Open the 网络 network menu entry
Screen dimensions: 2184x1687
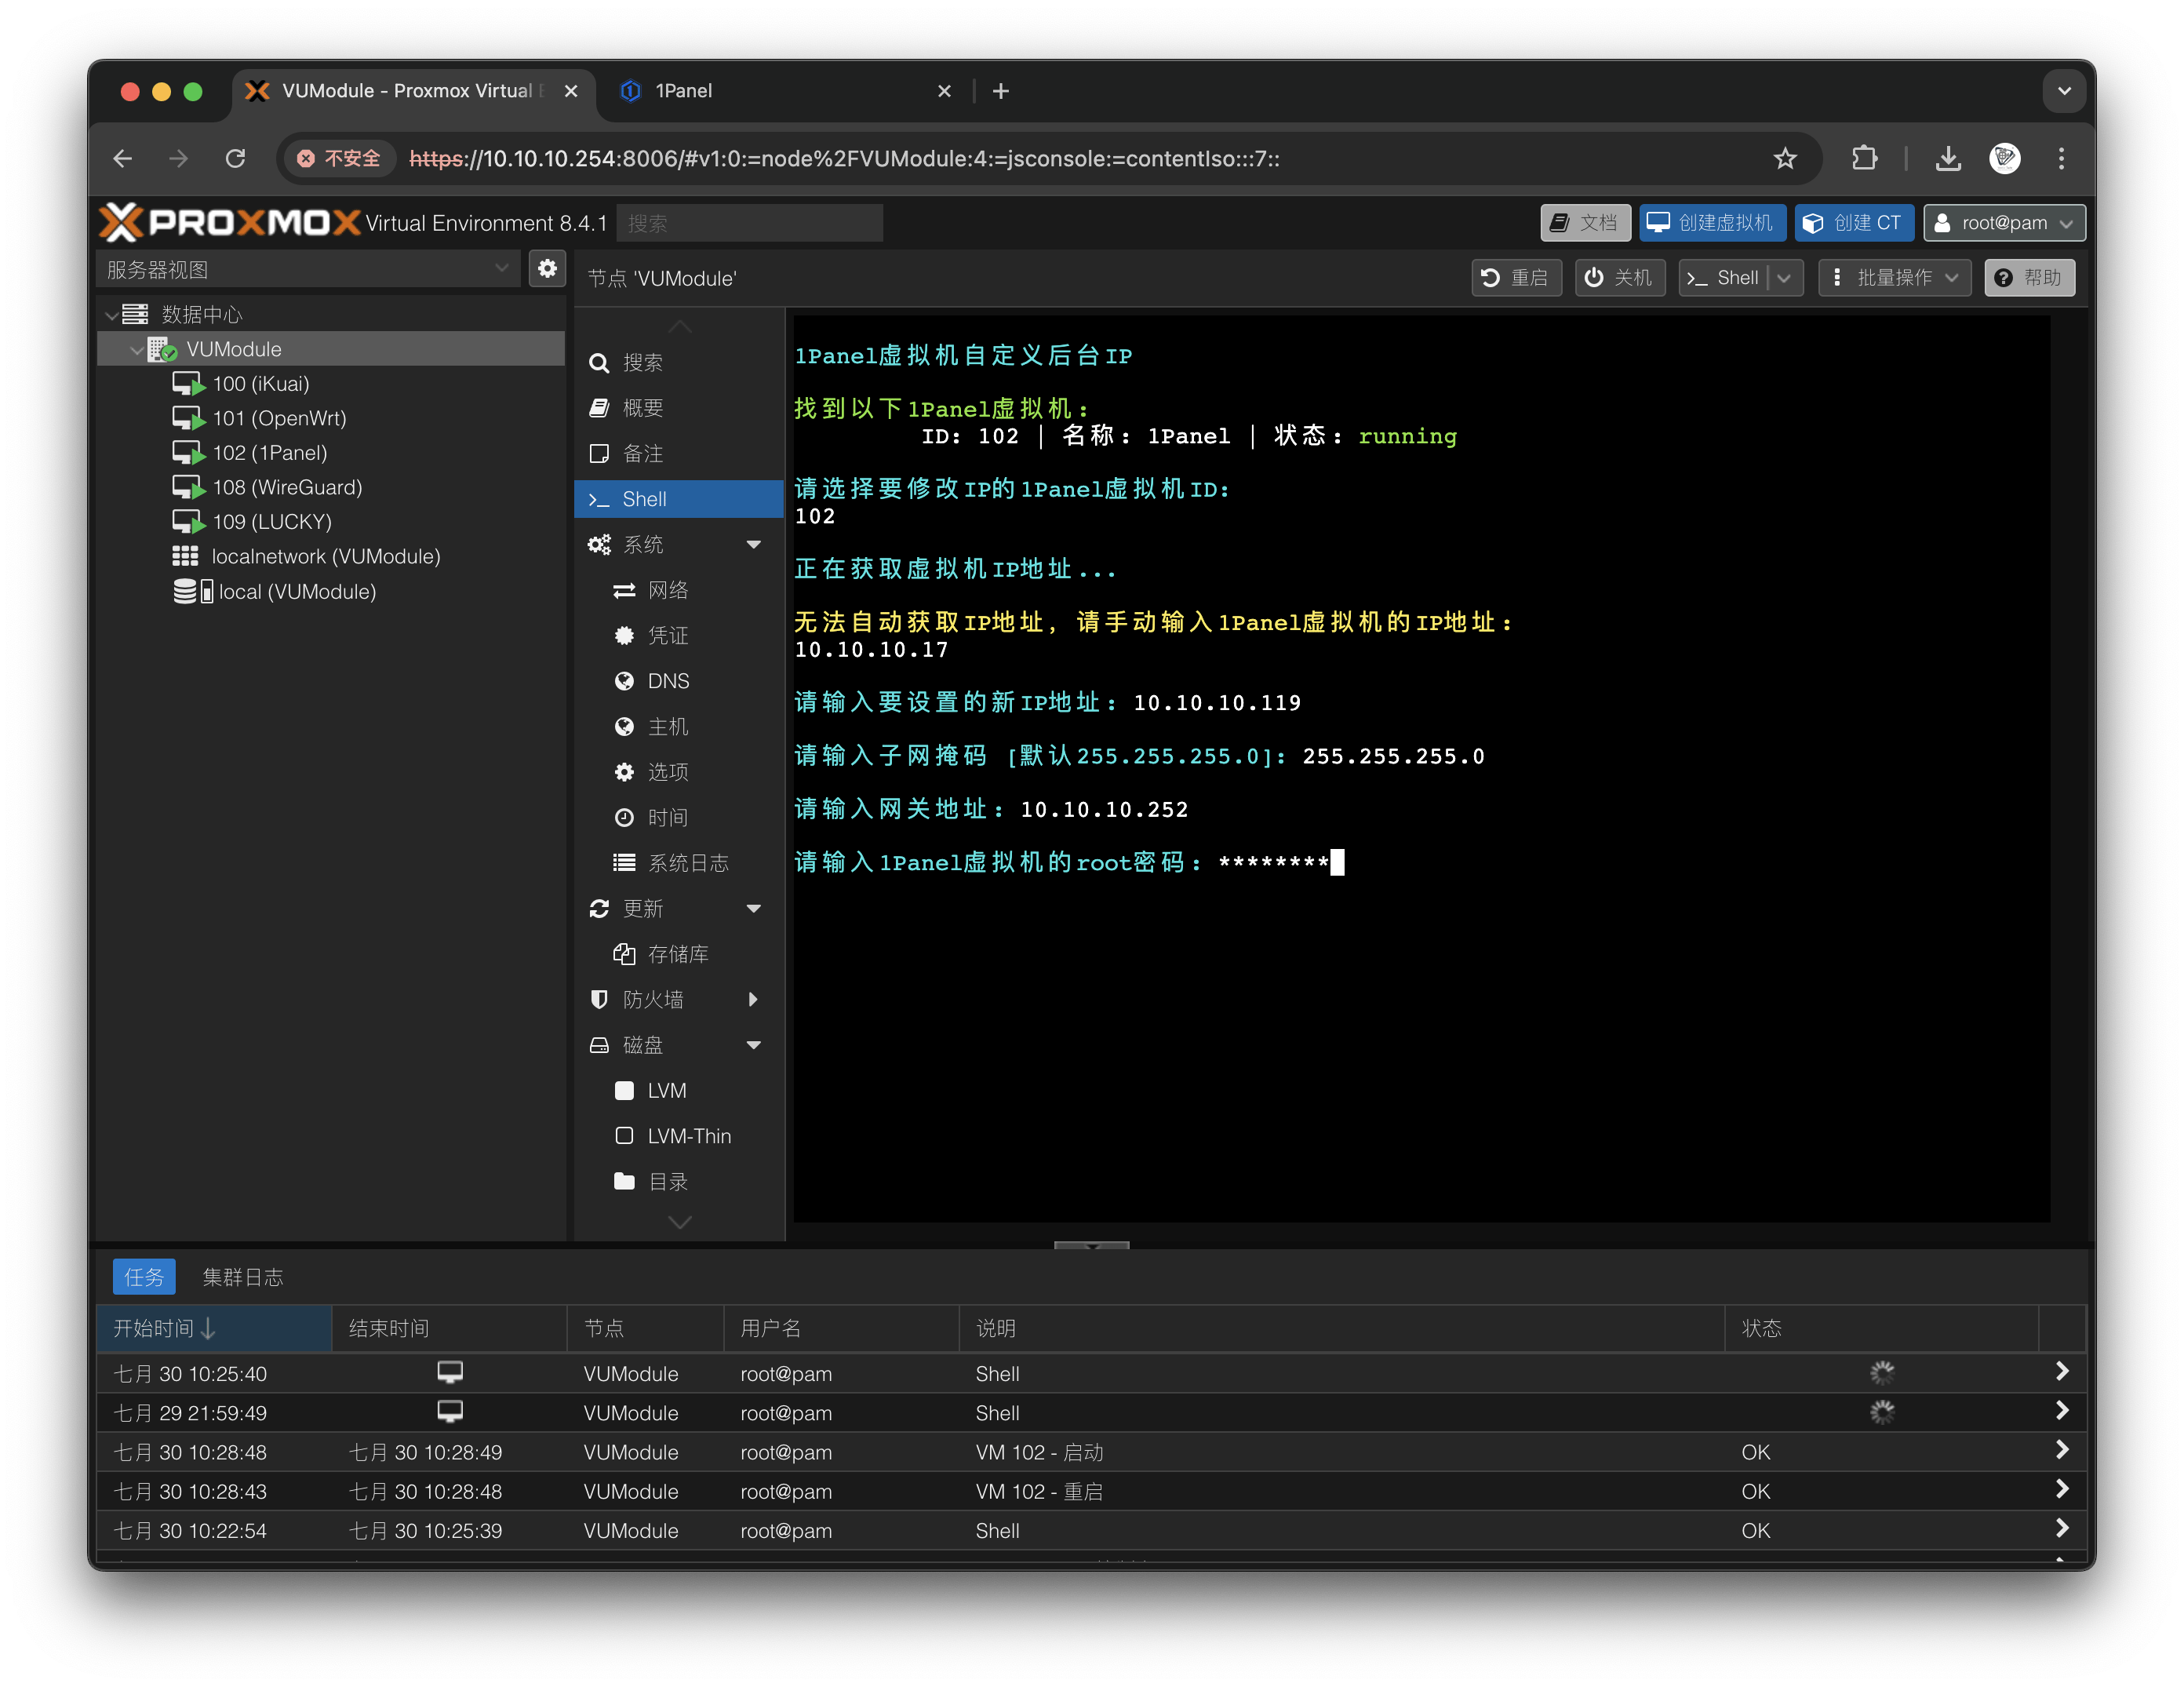click(667, 590)
